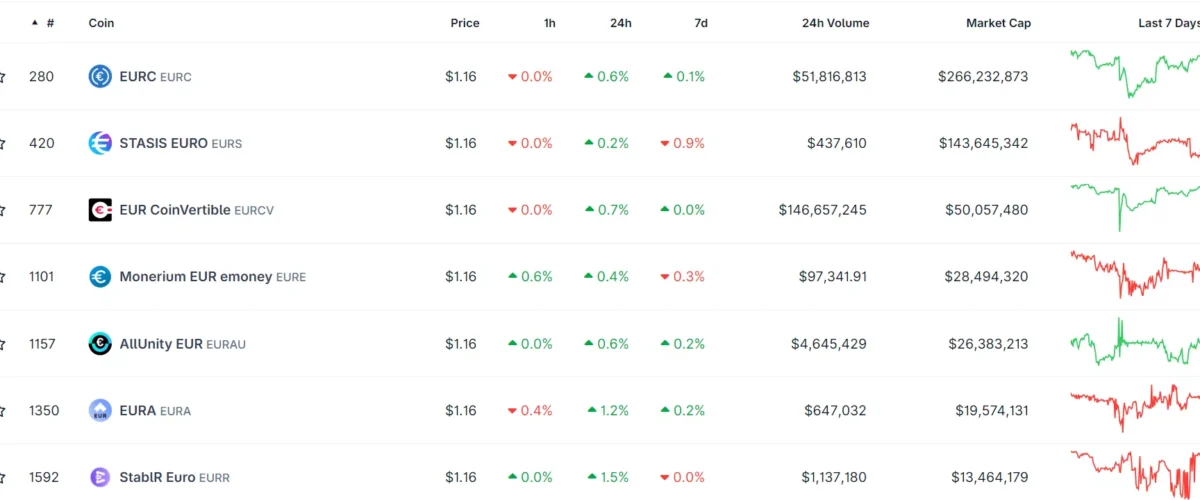Sort by the 7d change header
1200x500 pixels.
click(x=700, y=23)
